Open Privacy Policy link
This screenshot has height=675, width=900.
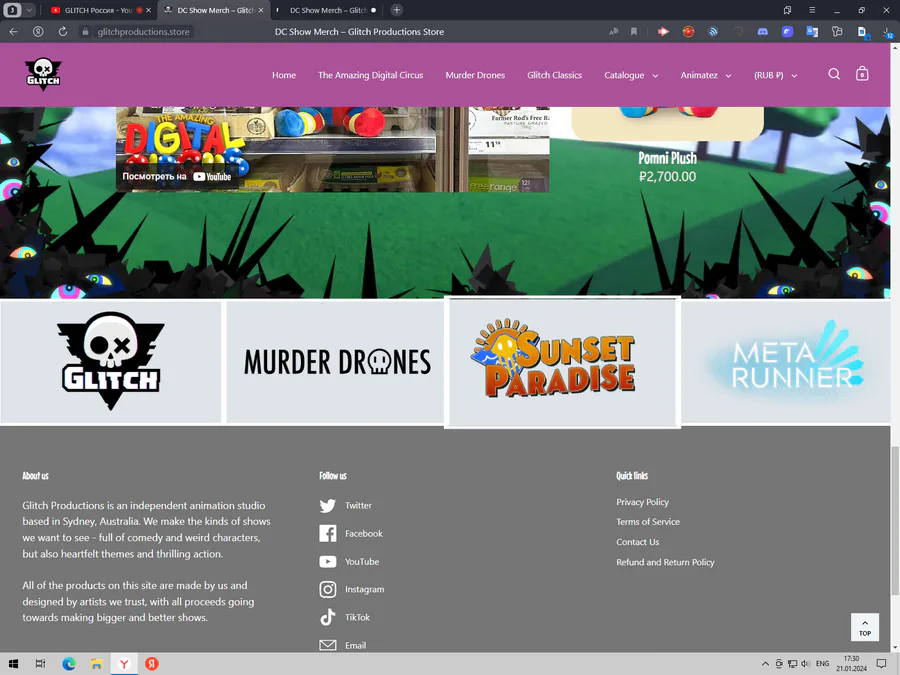(x=642, y=502)
